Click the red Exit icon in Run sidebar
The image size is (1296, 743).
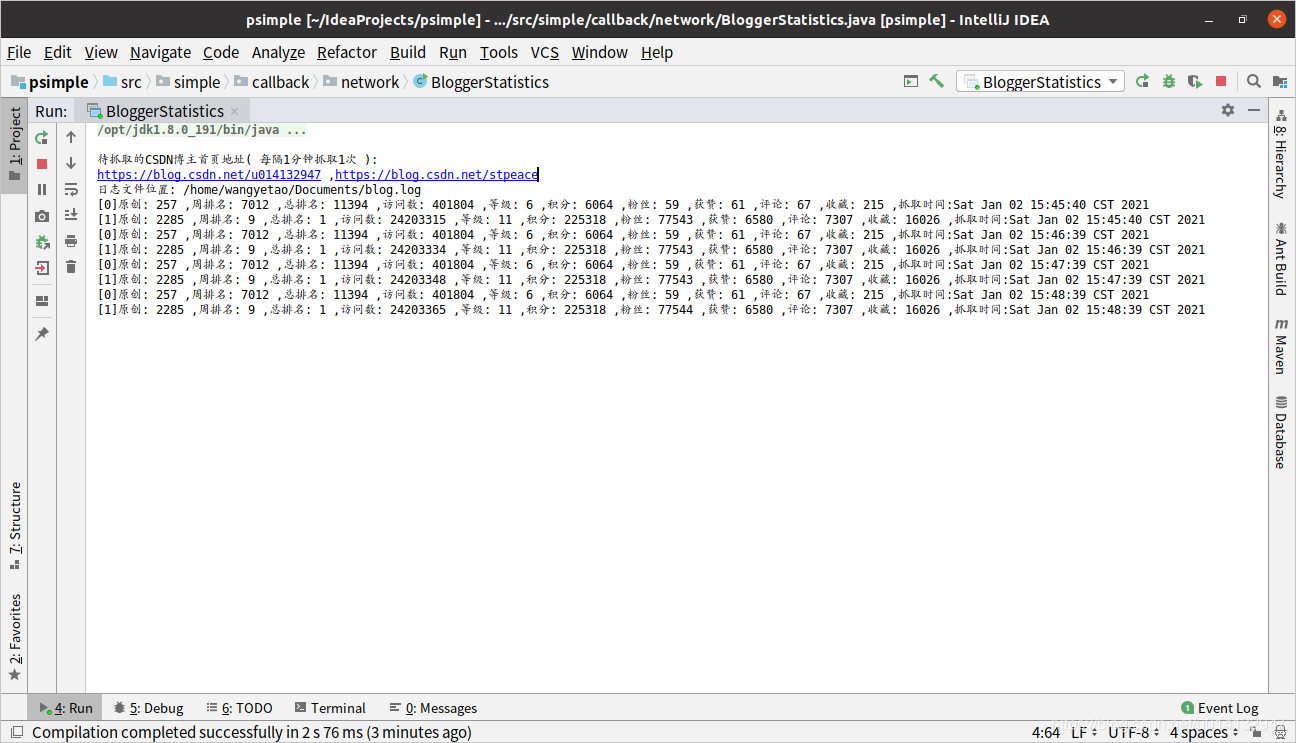42,267
